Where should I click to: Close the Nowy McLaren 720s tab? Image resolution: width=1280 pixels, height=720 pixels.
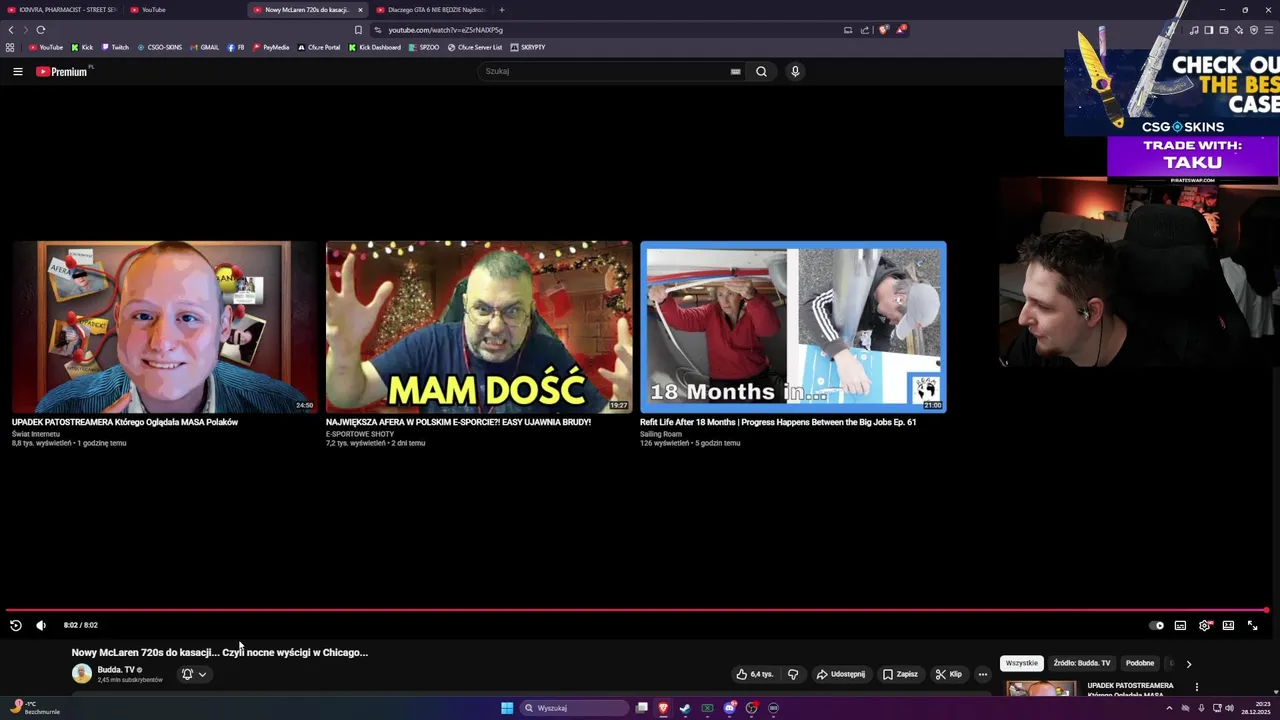pyautogui.click(x=361, y=10)
